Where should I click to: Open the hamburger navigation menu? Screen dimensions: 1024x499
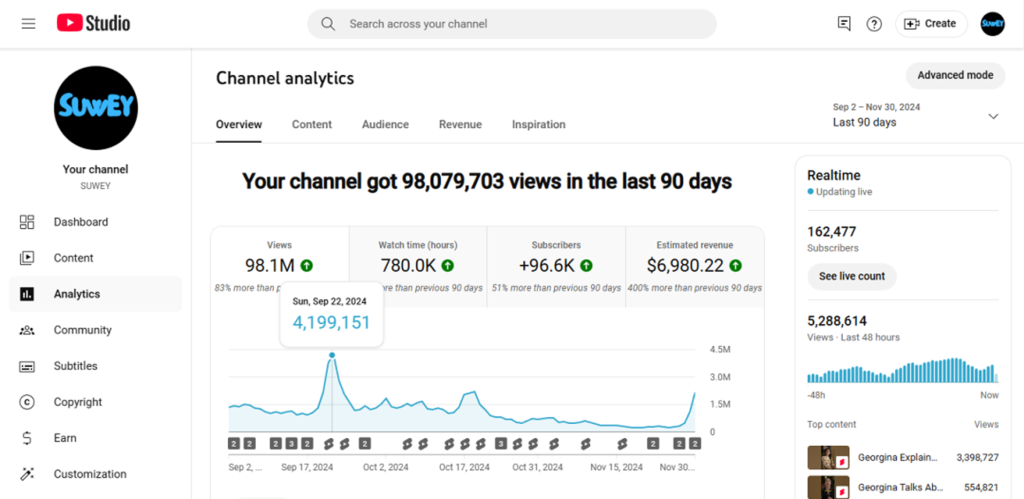(28, 24)
